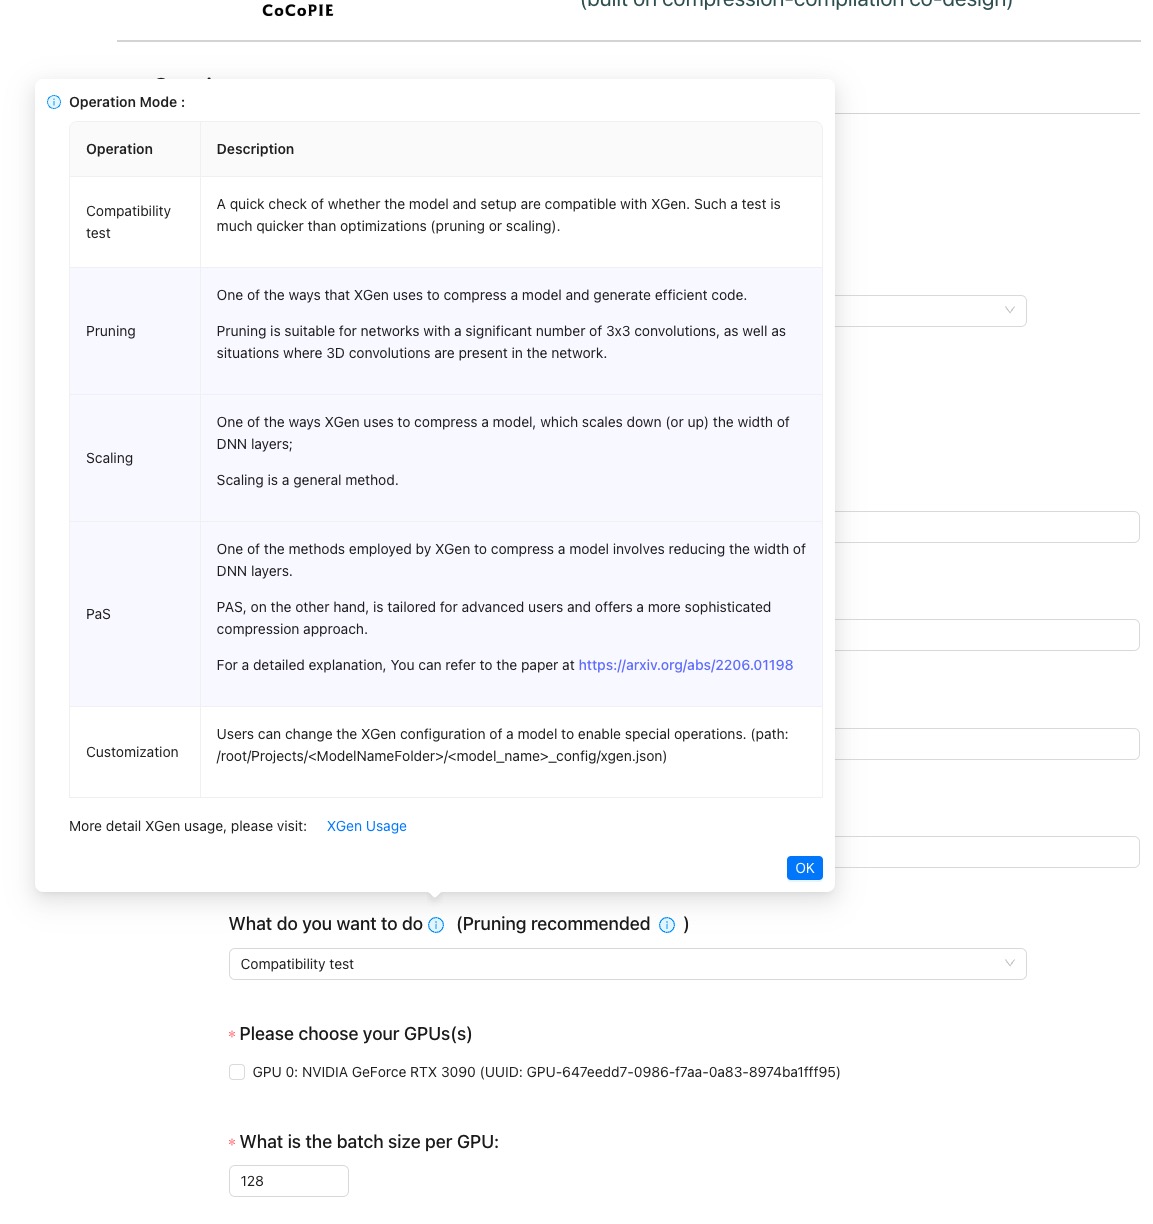Click the 'Compatibility test' operation cell
Viewport: 1153px width, 1224px height.
[x=135, y=222]
